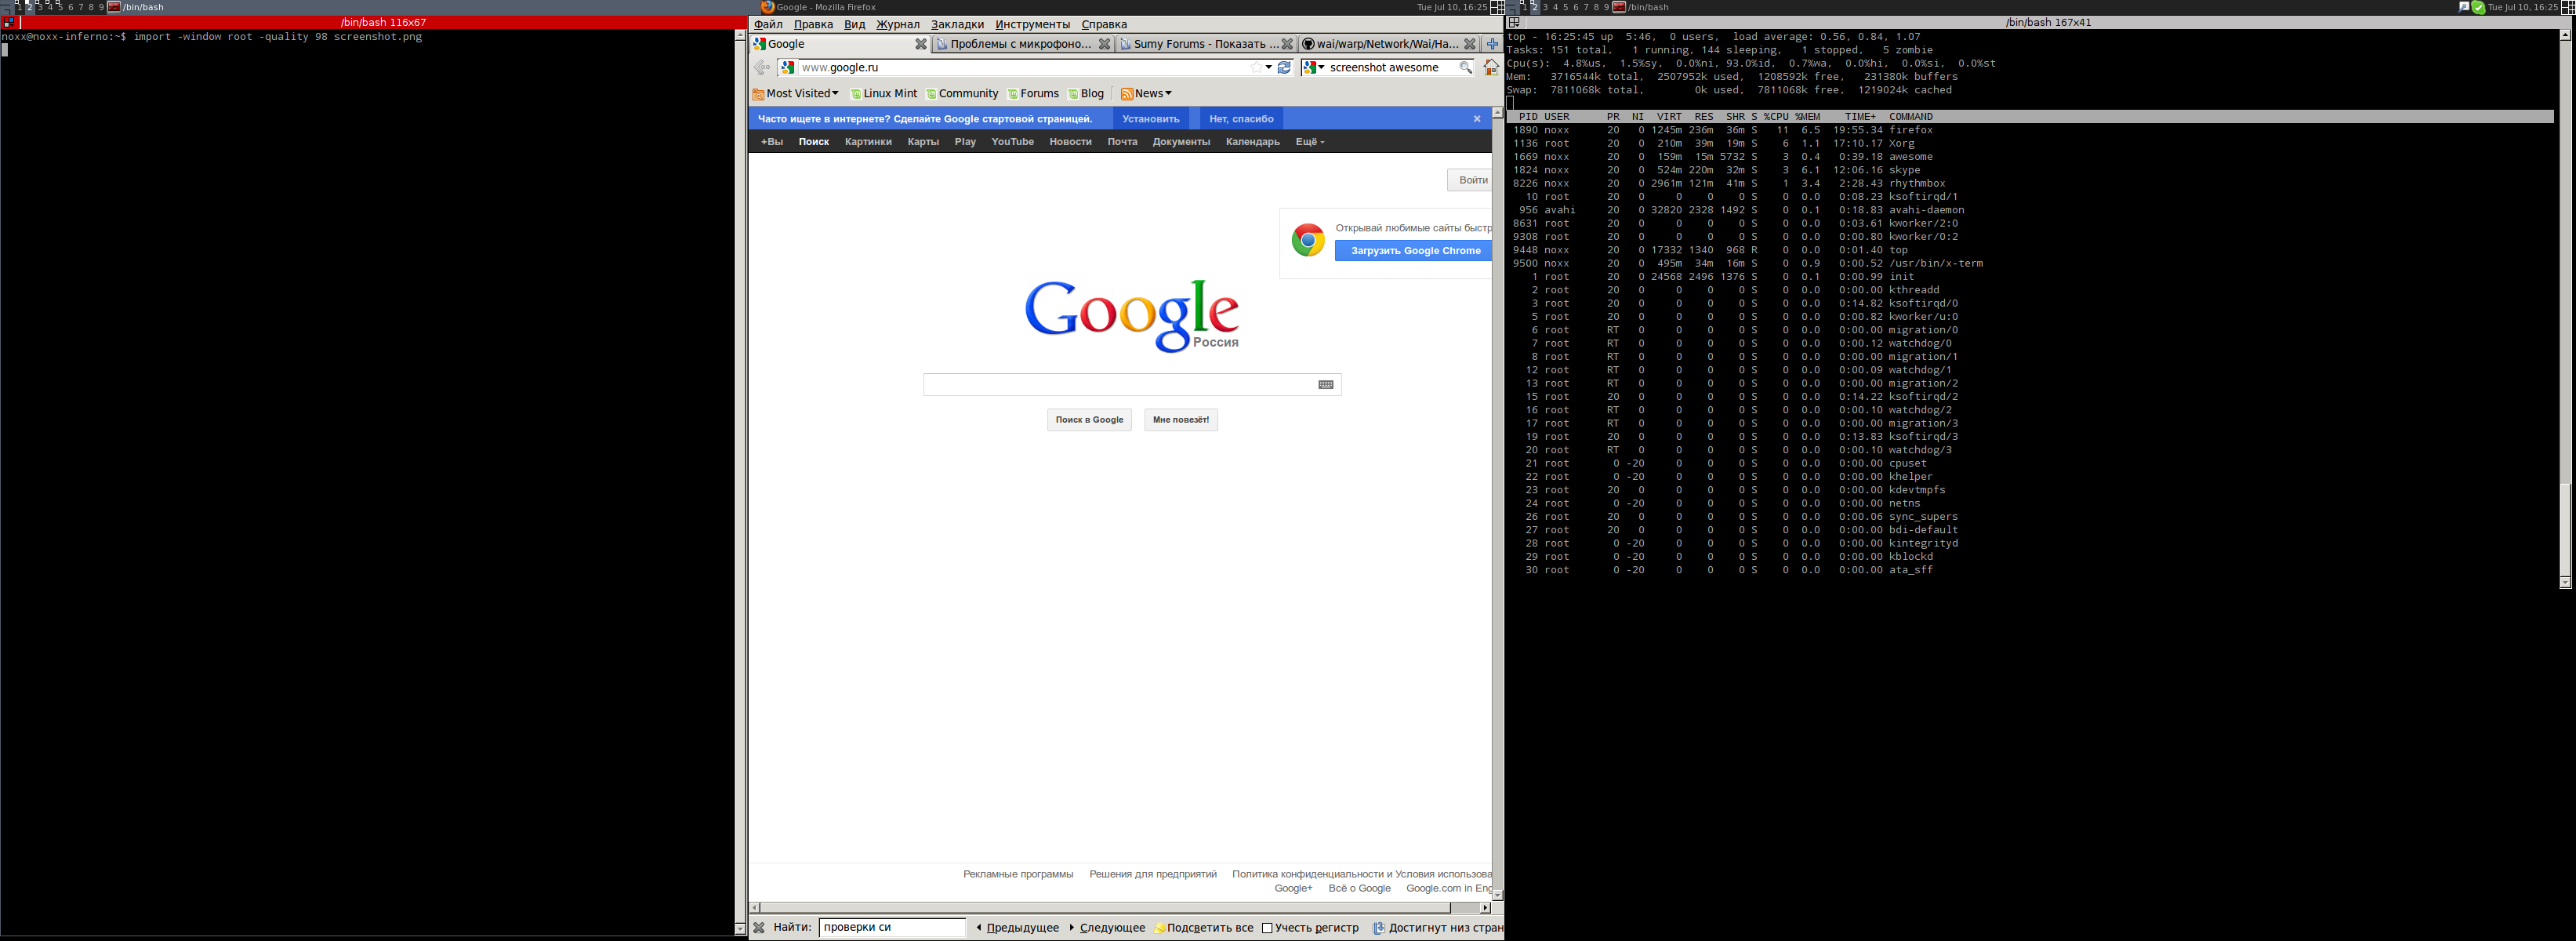Click the on-screen keyboard icon in Google search
Screen dimensions: 2576x941
(1325, 385)
